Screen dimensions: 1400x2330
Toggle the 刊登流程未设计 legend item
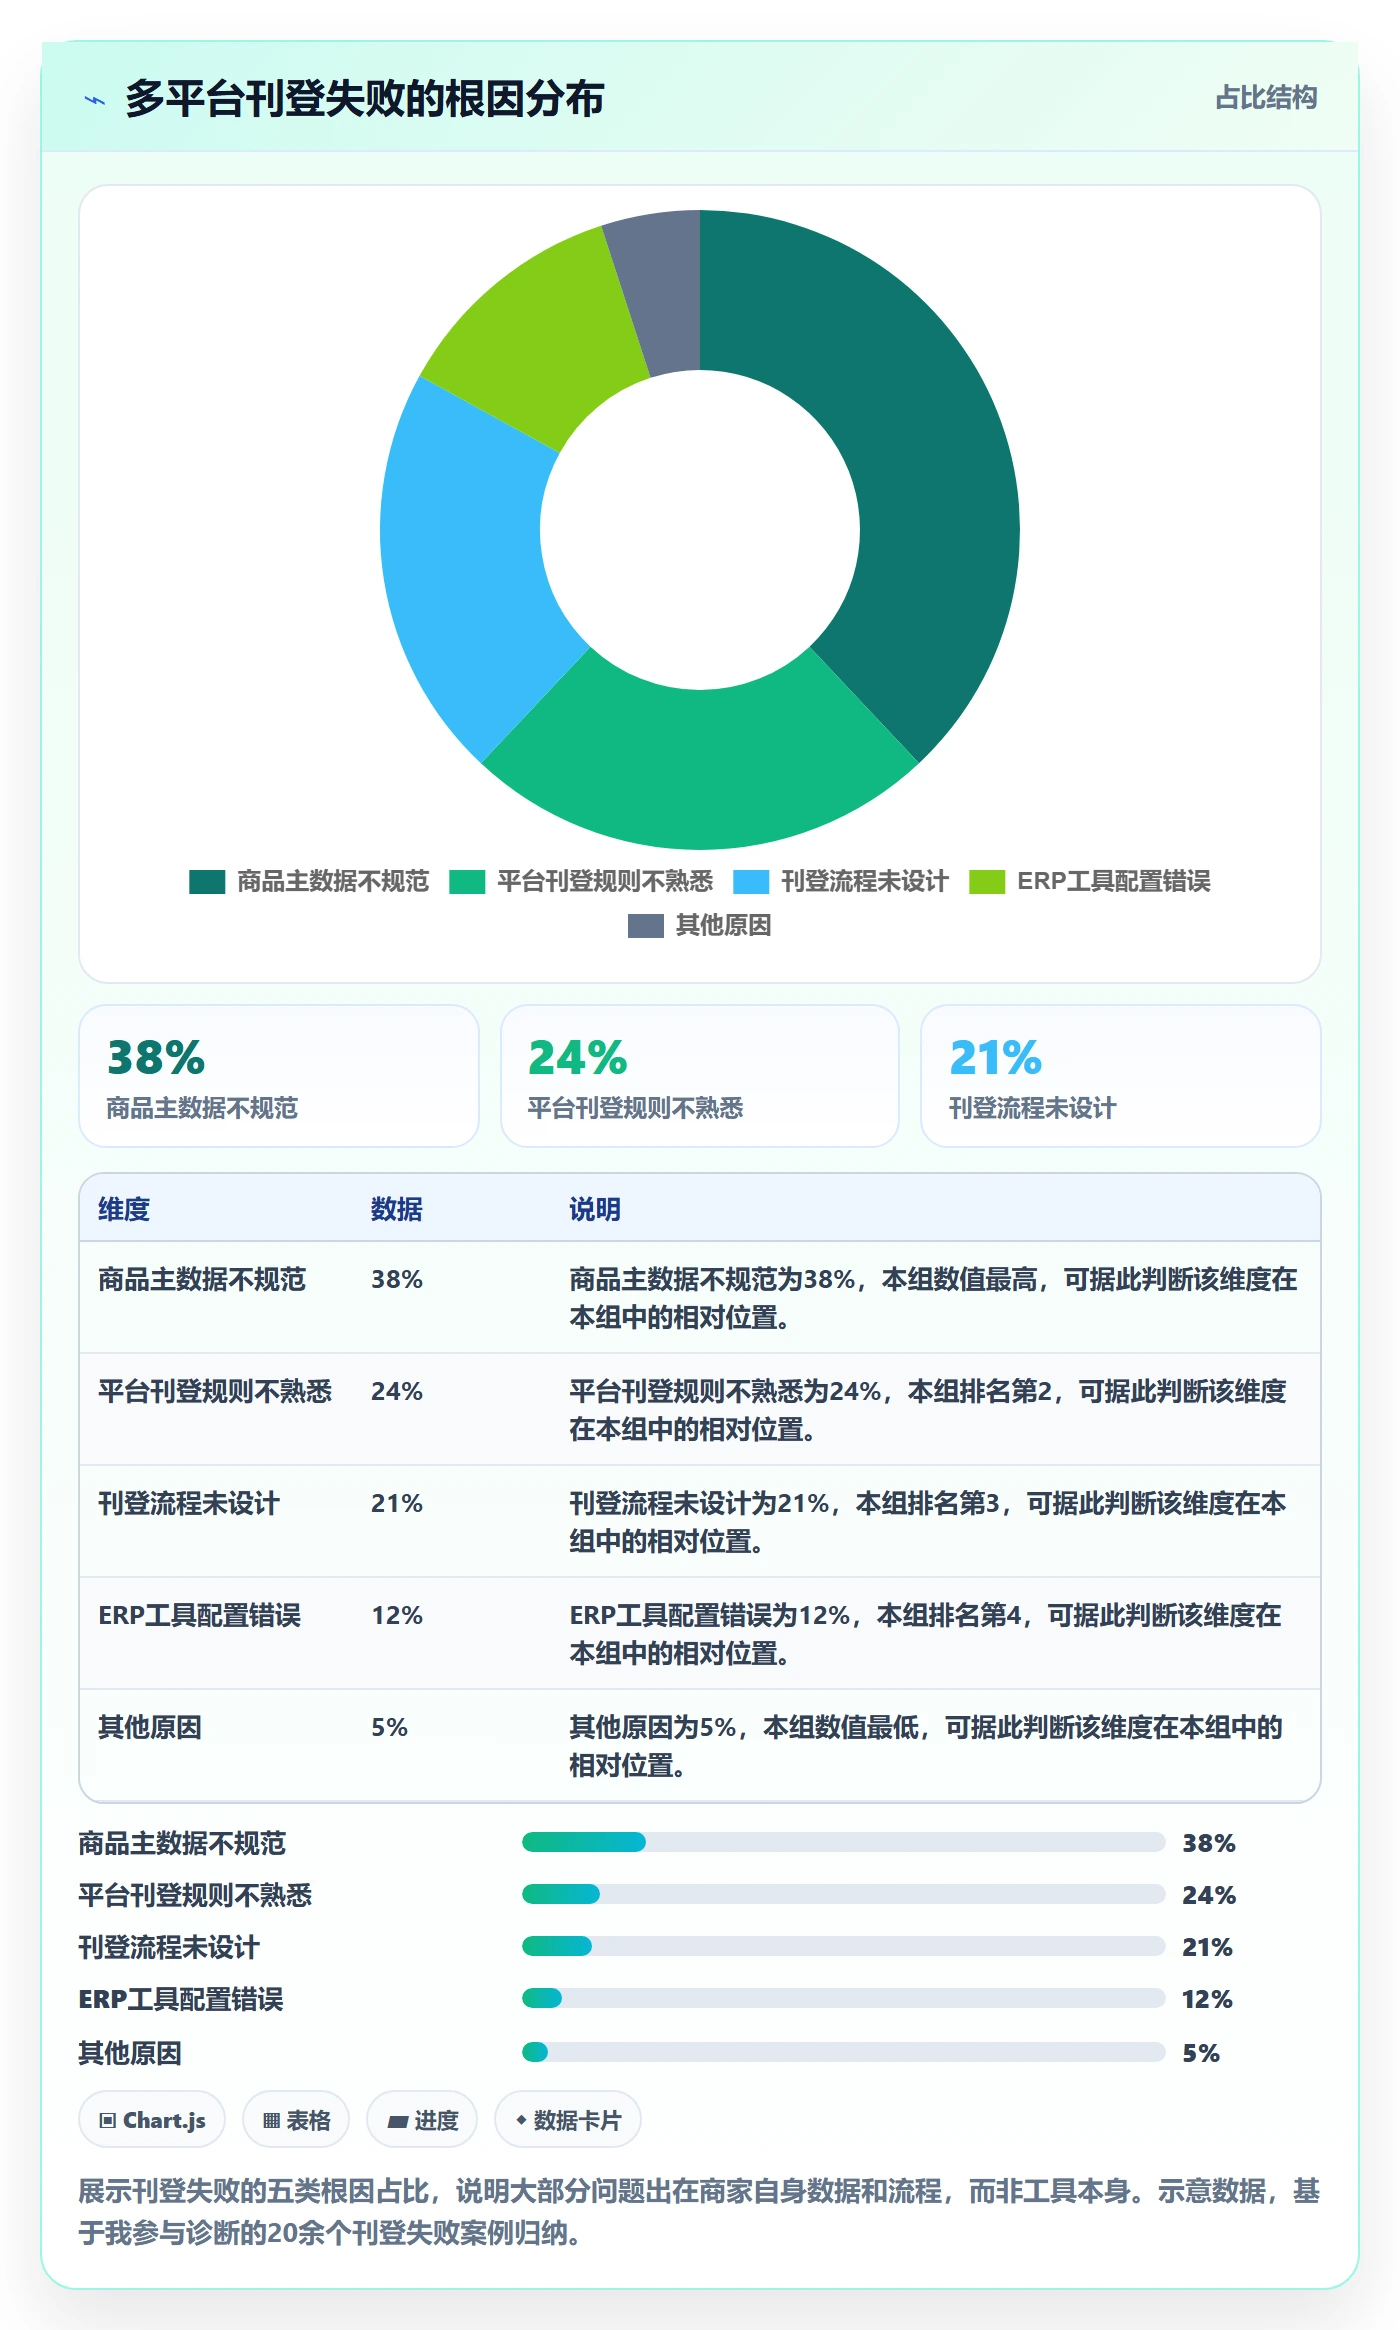(841, 882)
